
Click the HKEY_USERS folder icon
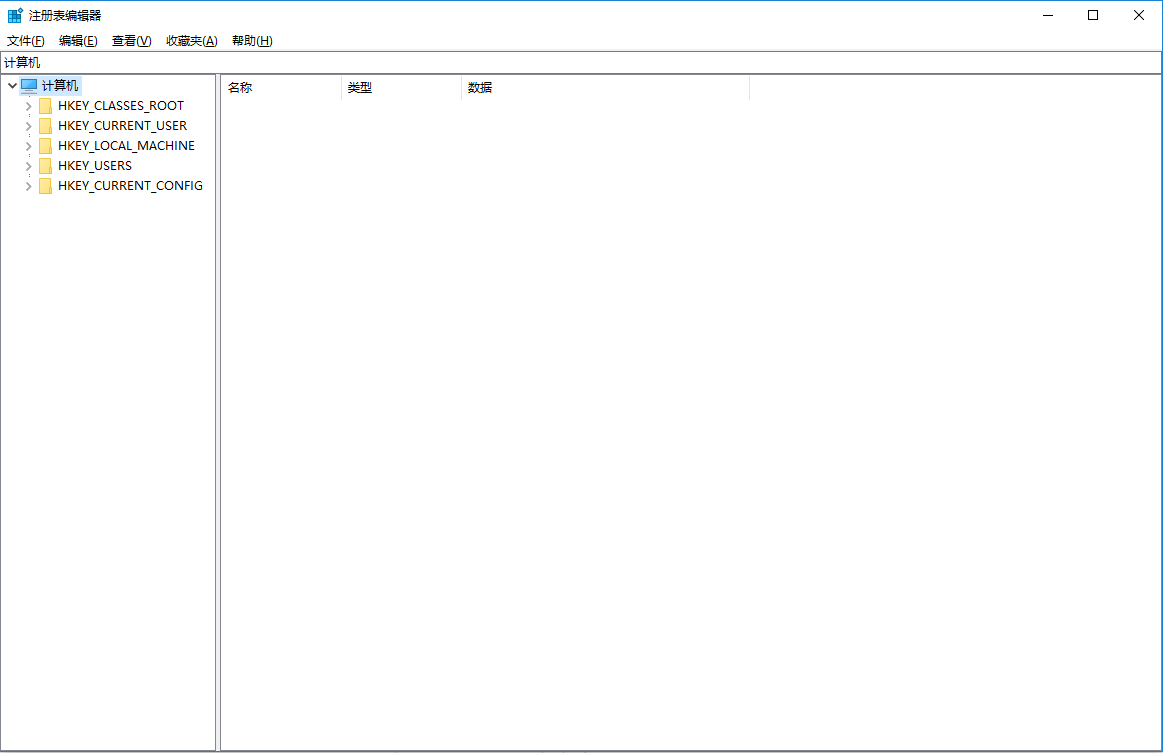[46, 165]
